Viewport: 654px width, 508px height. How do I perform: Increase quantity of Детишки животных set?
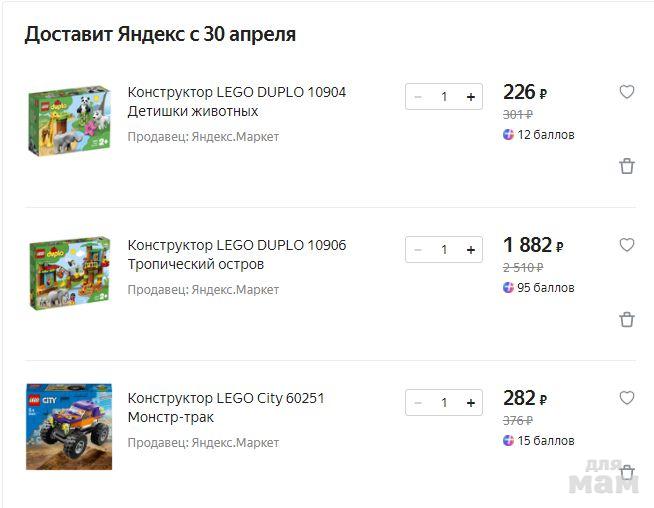[x=470, y=97]
